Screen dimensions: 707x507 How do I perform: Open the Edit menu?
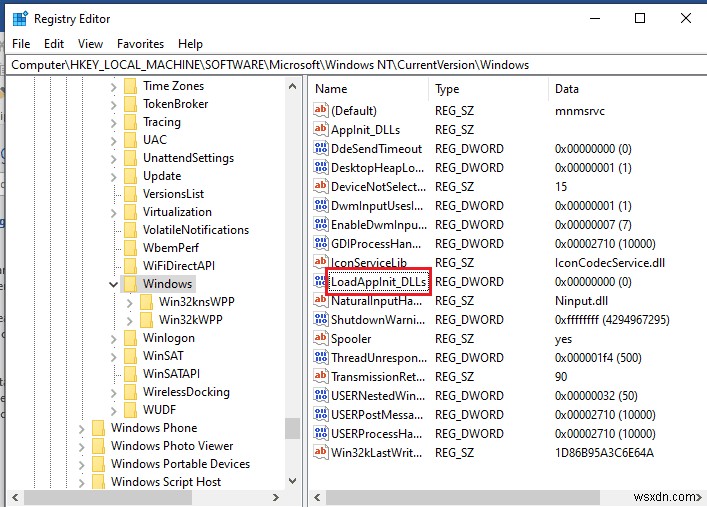click(54, 44)
